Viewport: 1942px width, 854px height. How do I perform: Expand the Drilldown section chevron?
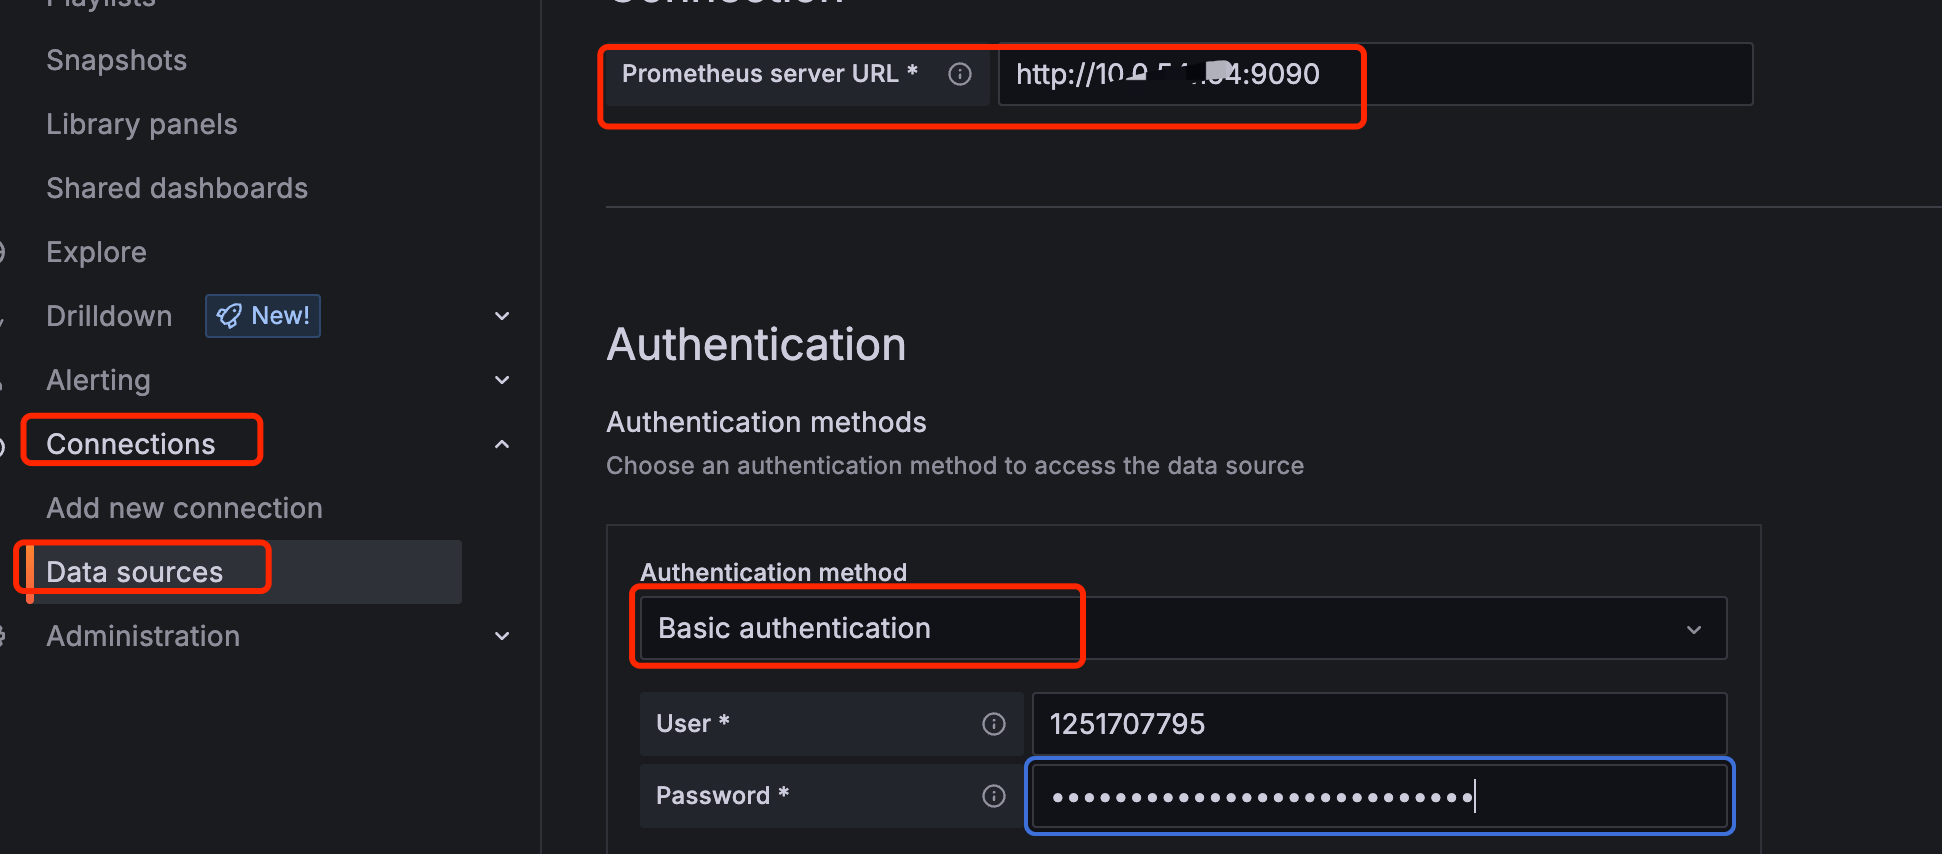502,316
